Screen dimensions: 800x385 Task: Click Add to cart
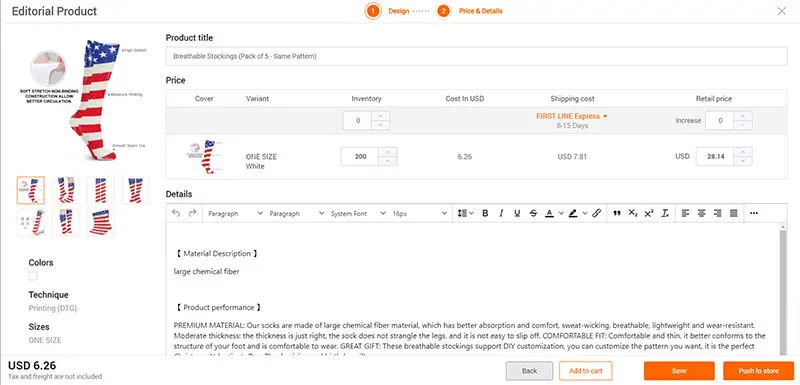point(586,371)
